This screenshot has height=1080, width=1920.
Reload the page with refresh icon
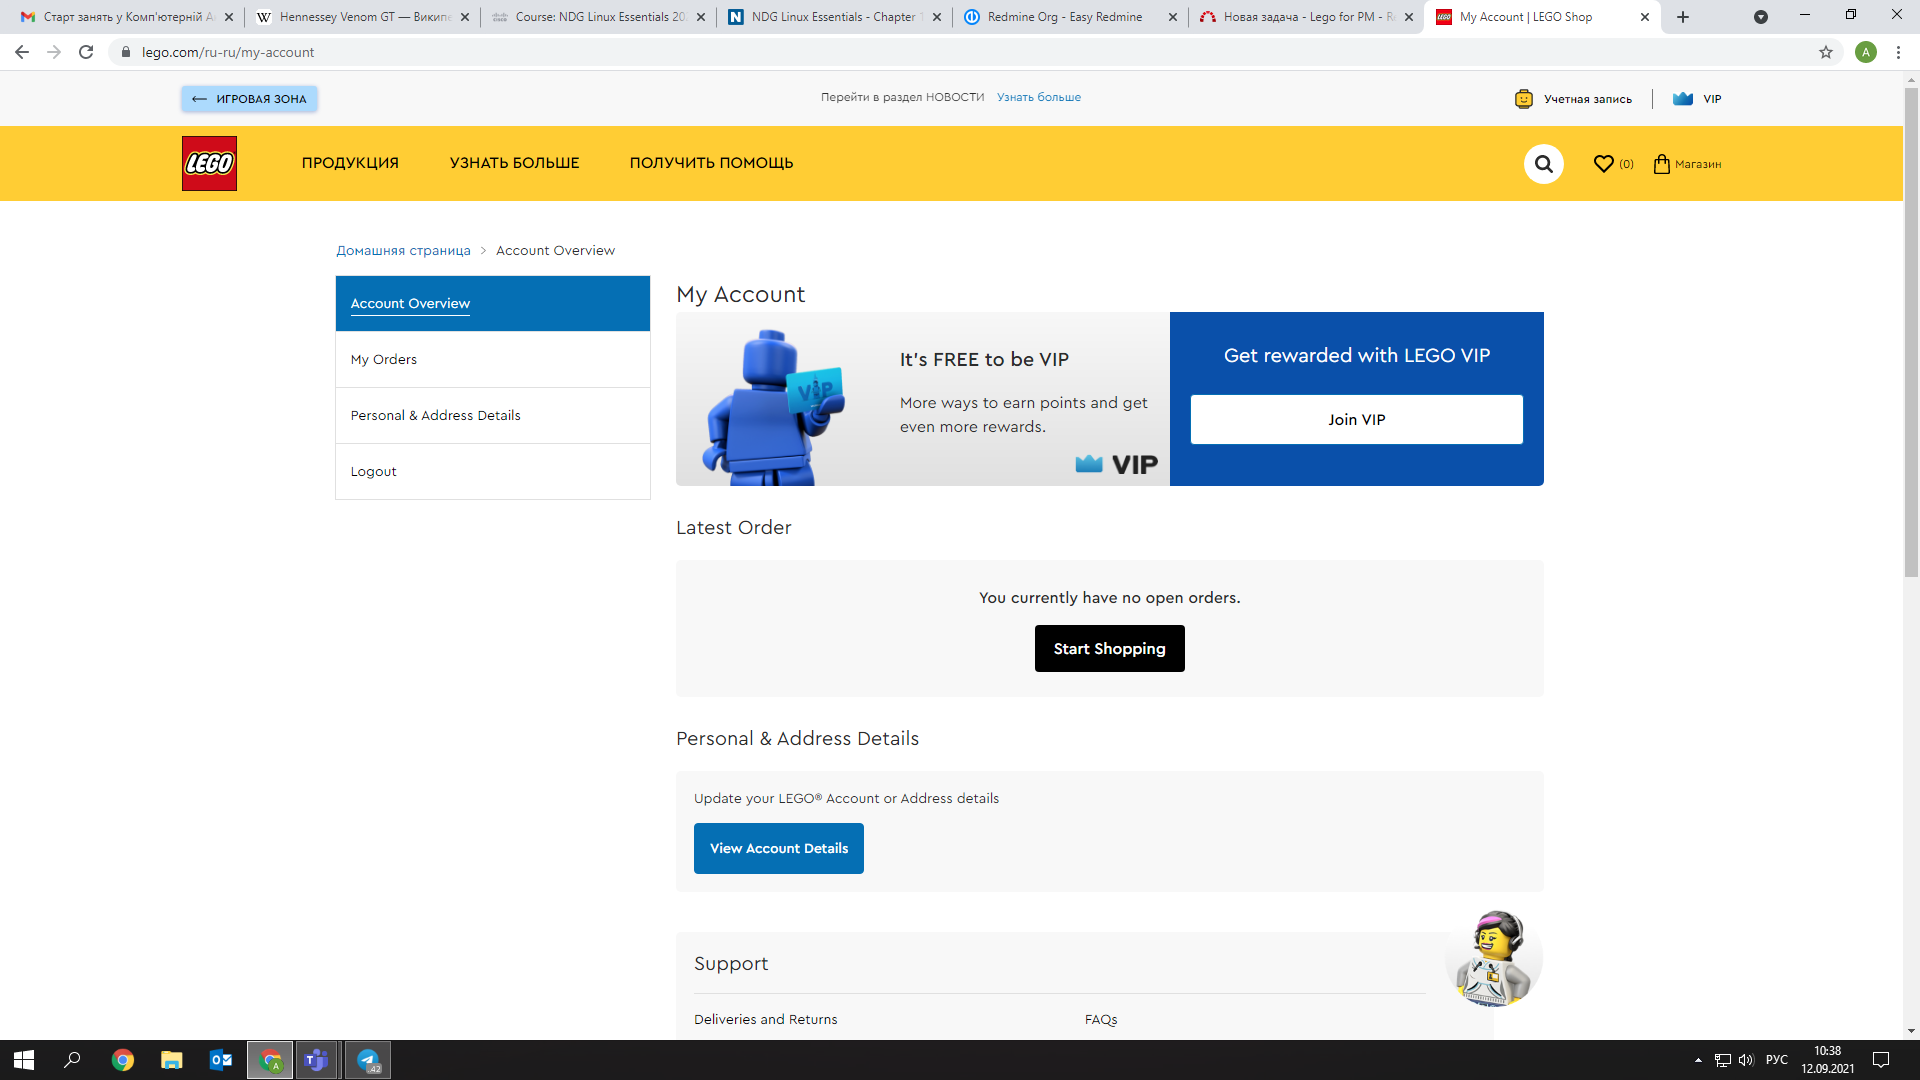tap(86, 52)
